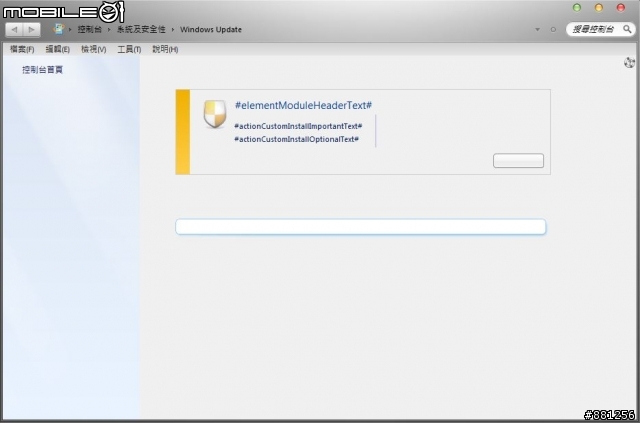This screenshot has height=423, width=640.
Task: Click the magnifier search icon
Action: (627, 29)
